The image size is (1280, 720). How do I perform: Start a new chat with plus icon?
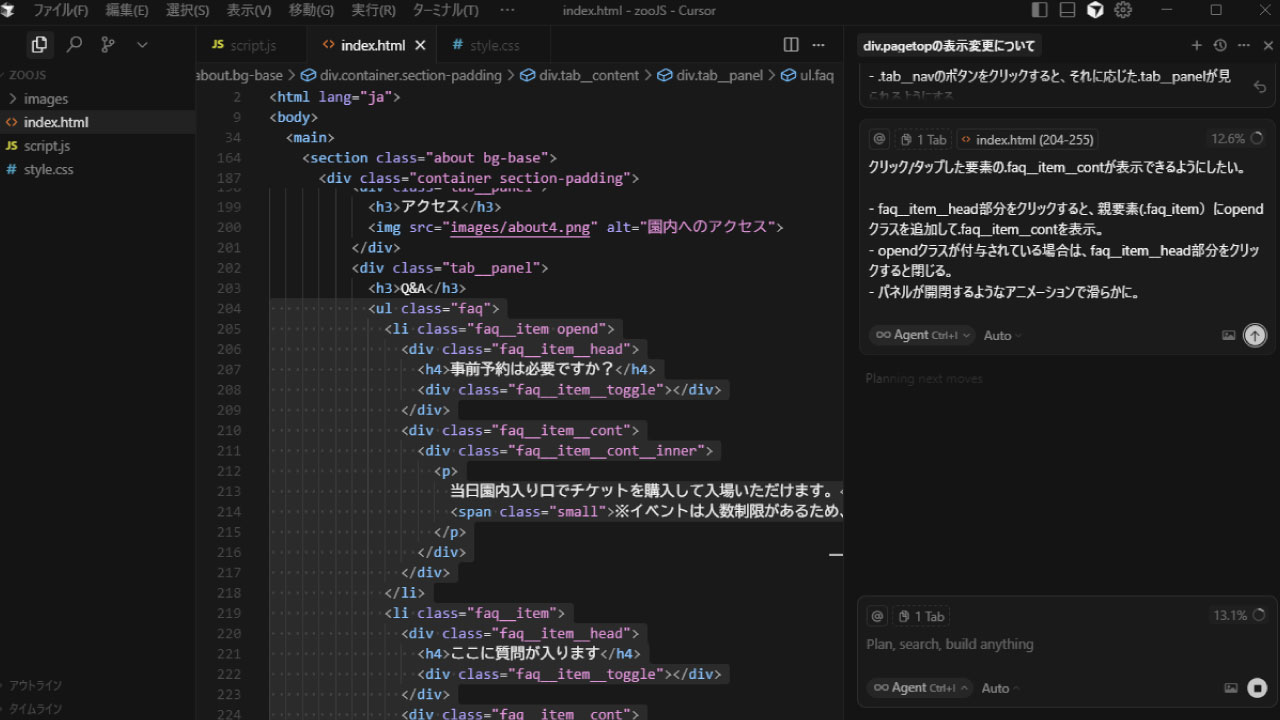click(1196, 45)
